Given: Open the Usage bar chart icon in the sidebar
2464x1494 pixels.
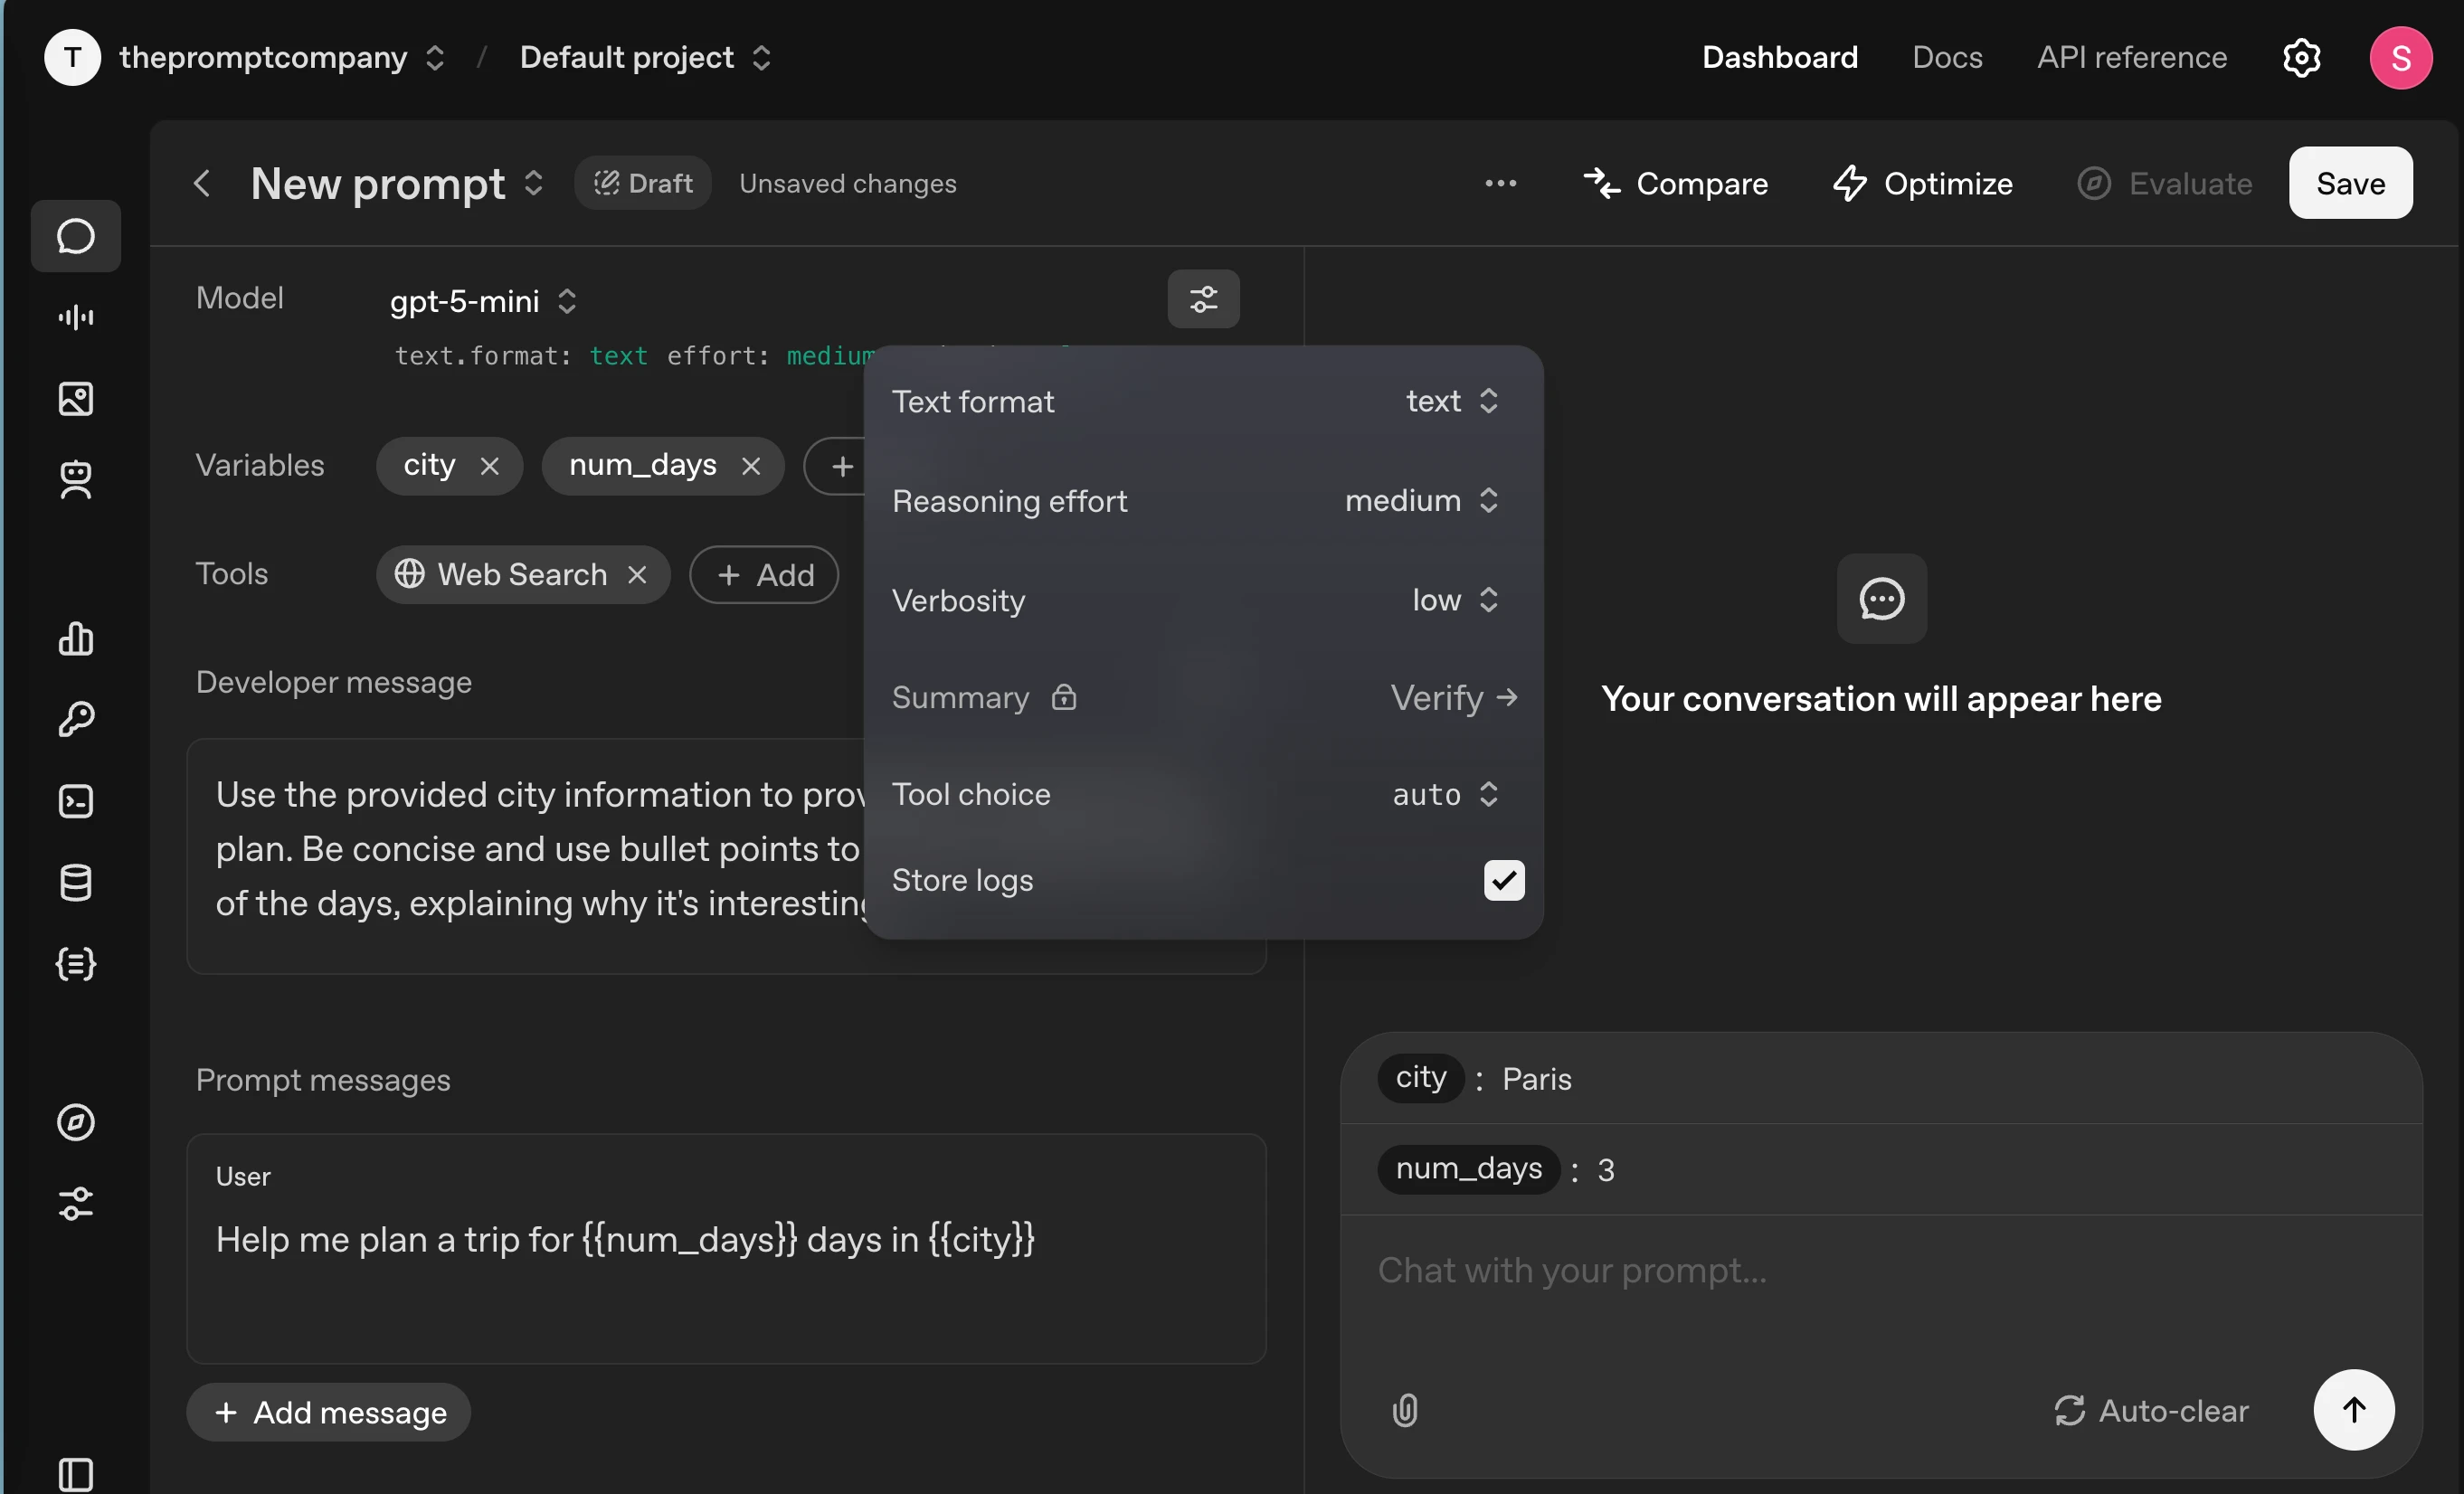Looking at the screenshot, I should coord(75,638).
